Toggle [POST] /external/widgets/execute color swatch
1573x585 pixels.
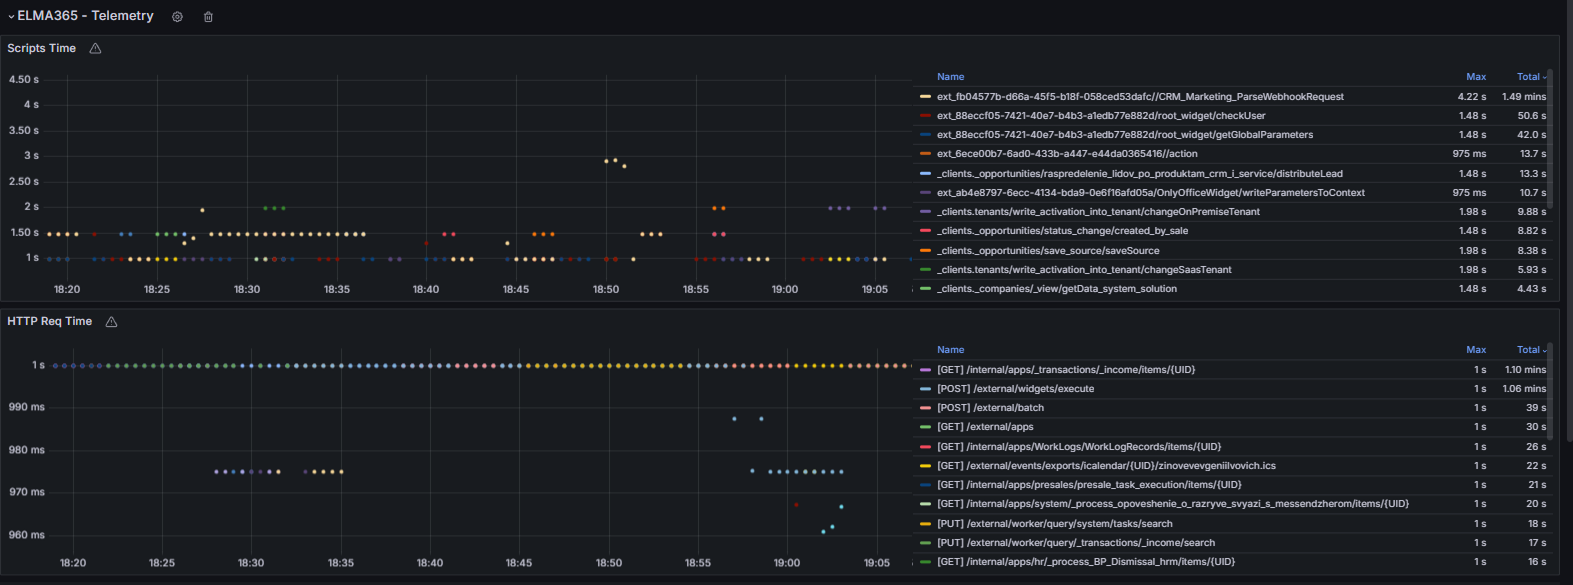925,389
